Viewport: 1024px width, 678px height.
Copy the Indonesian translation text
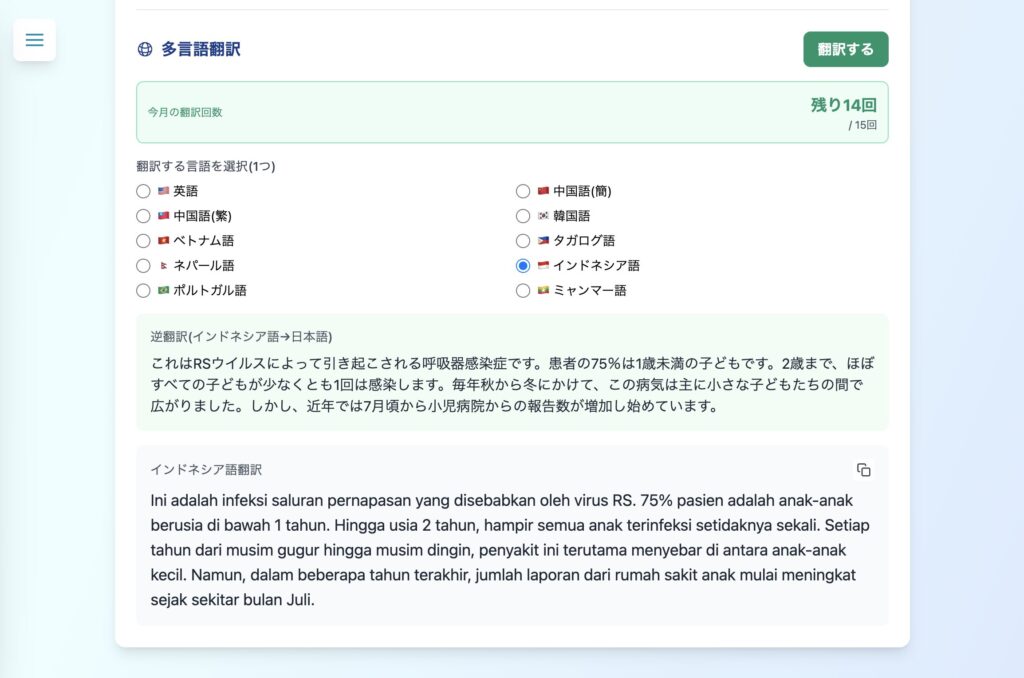tap(863, 470)
